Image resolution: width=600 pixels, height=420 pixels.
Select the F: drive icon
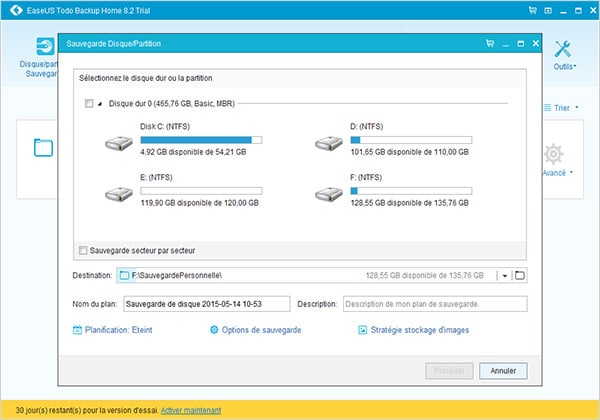(x=329, y=194)
